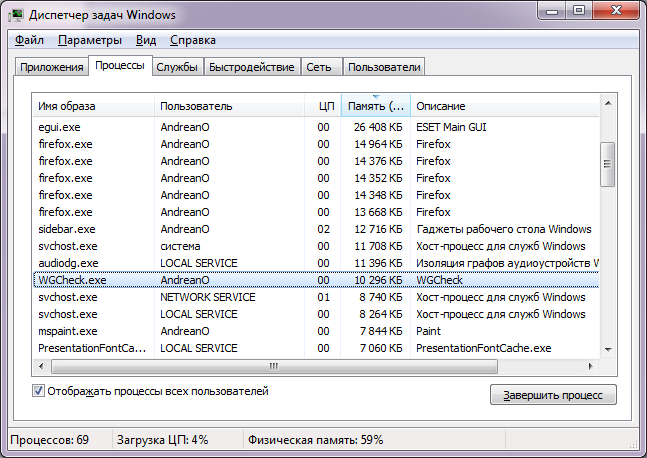This screenshot has width=647, height=458.
Task: Click the 'Завершить процесс' button
Action: pyautogui.click(x=553, y=395)
